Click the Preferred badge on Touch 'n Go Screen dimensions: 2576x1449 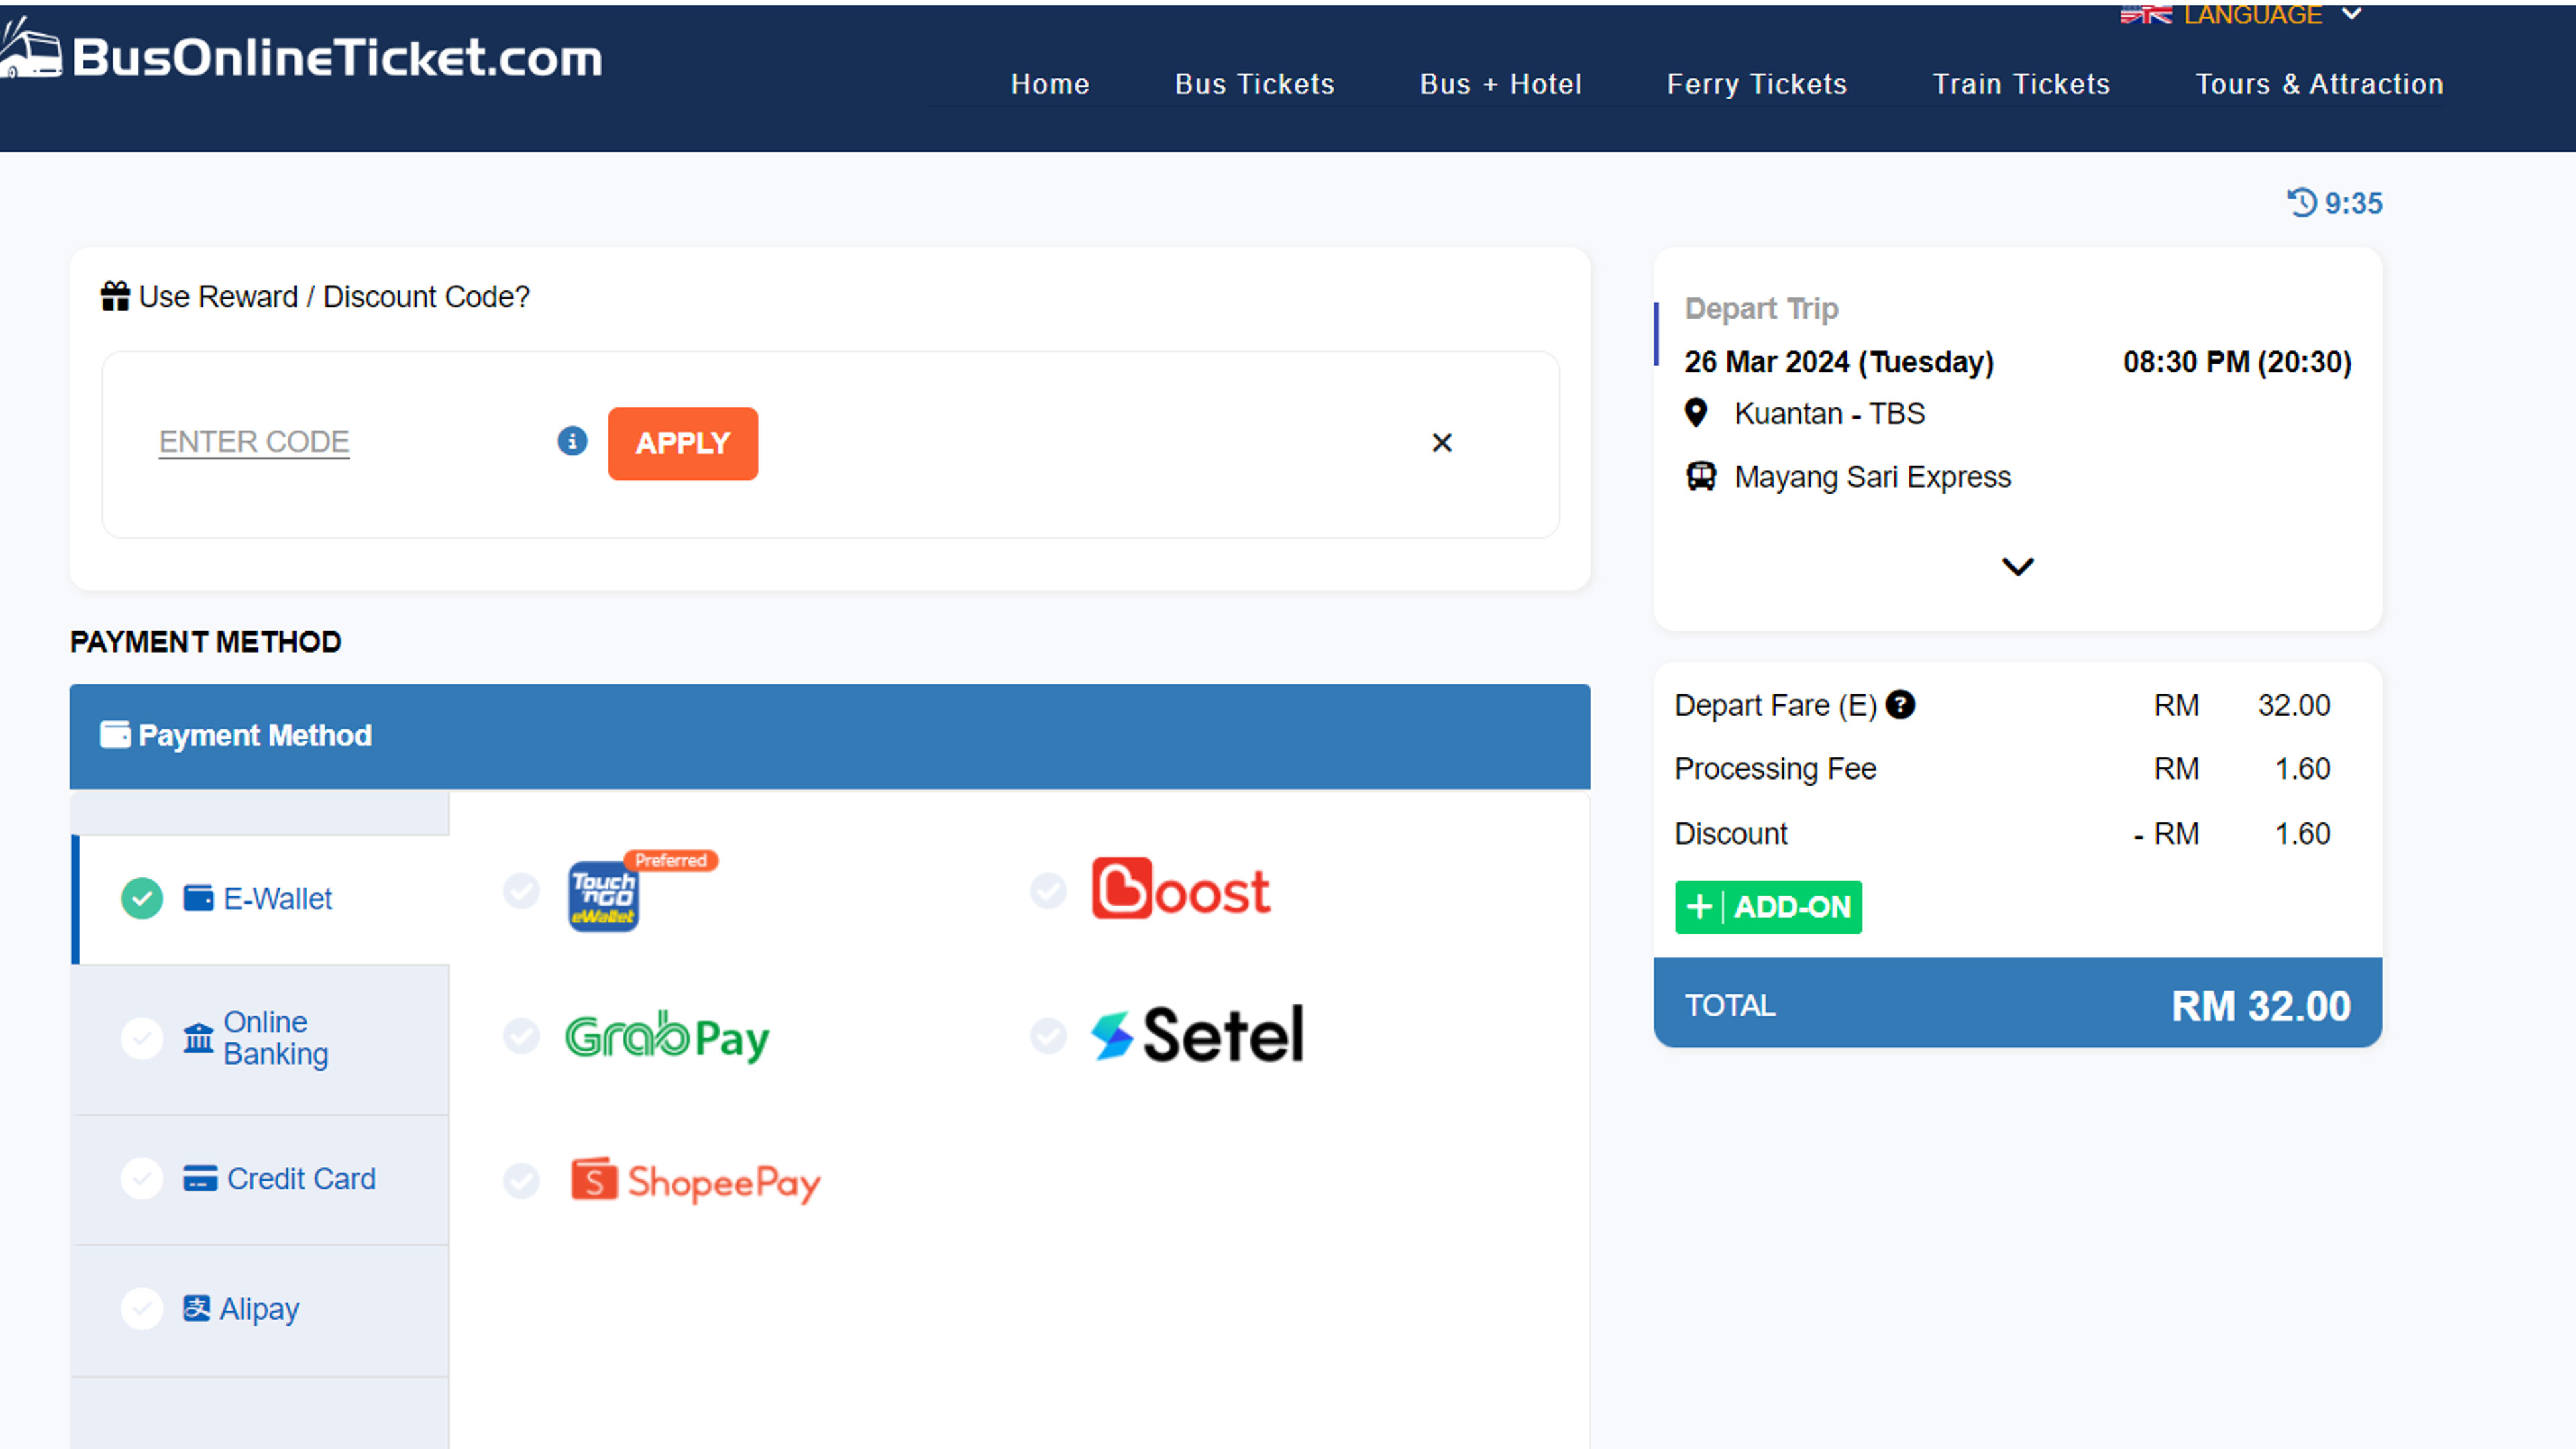pyautogui.click(x=670, y=860)
